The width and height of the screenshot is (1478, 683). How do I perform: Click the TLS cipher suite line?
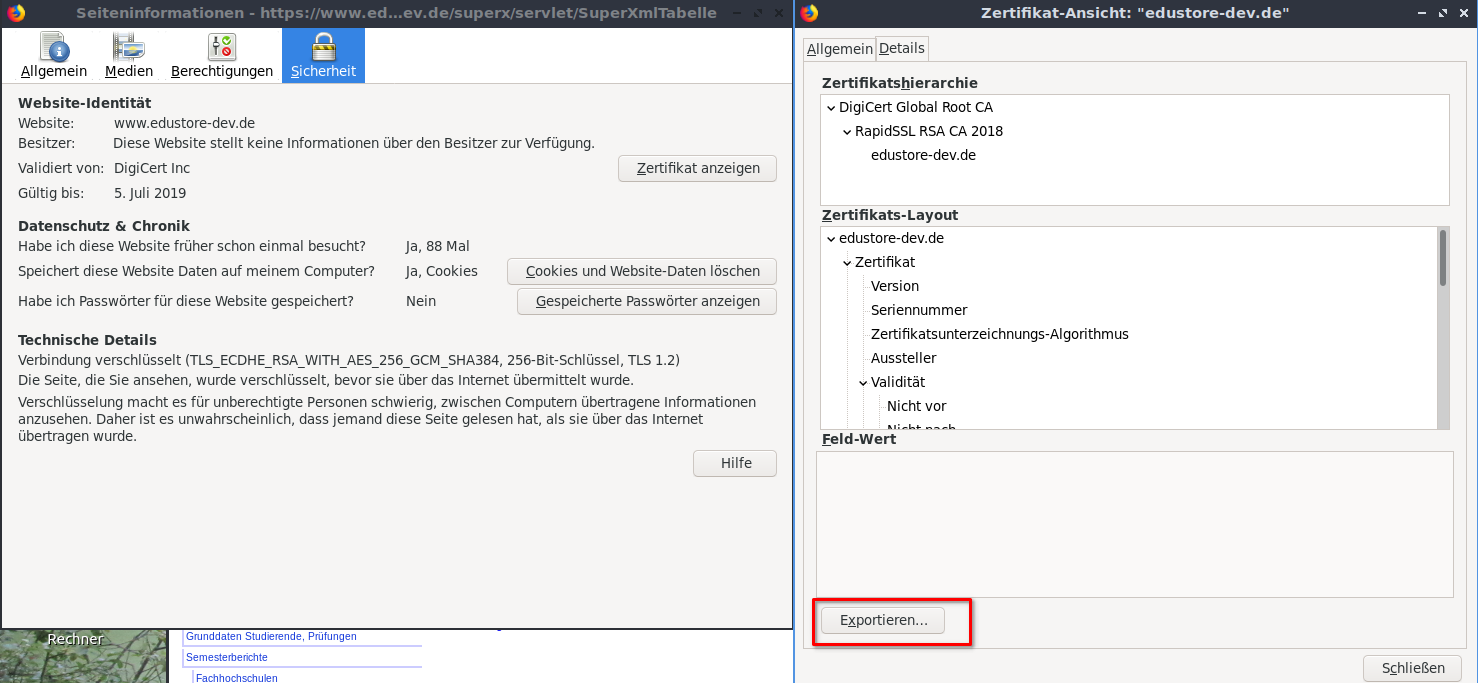[x=349, y=360]
